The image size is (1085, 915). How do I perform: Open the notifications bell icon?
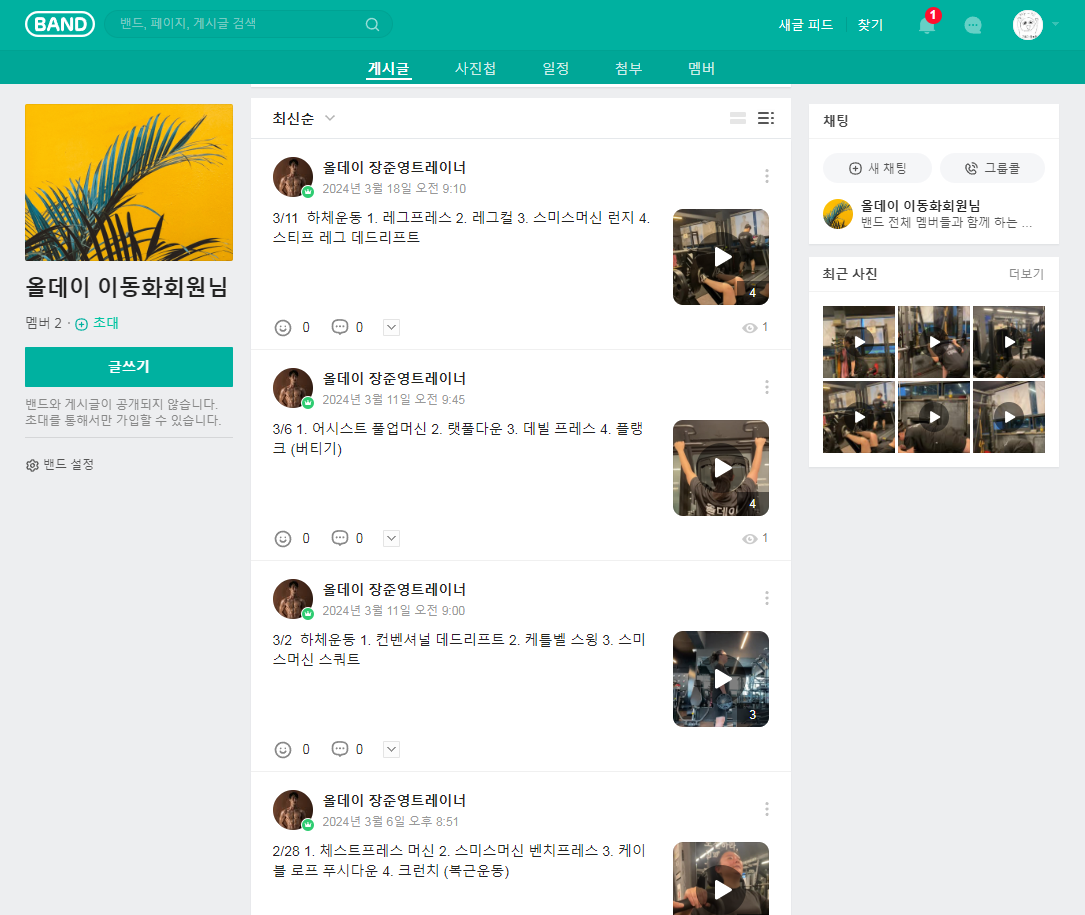click(927, 26)
